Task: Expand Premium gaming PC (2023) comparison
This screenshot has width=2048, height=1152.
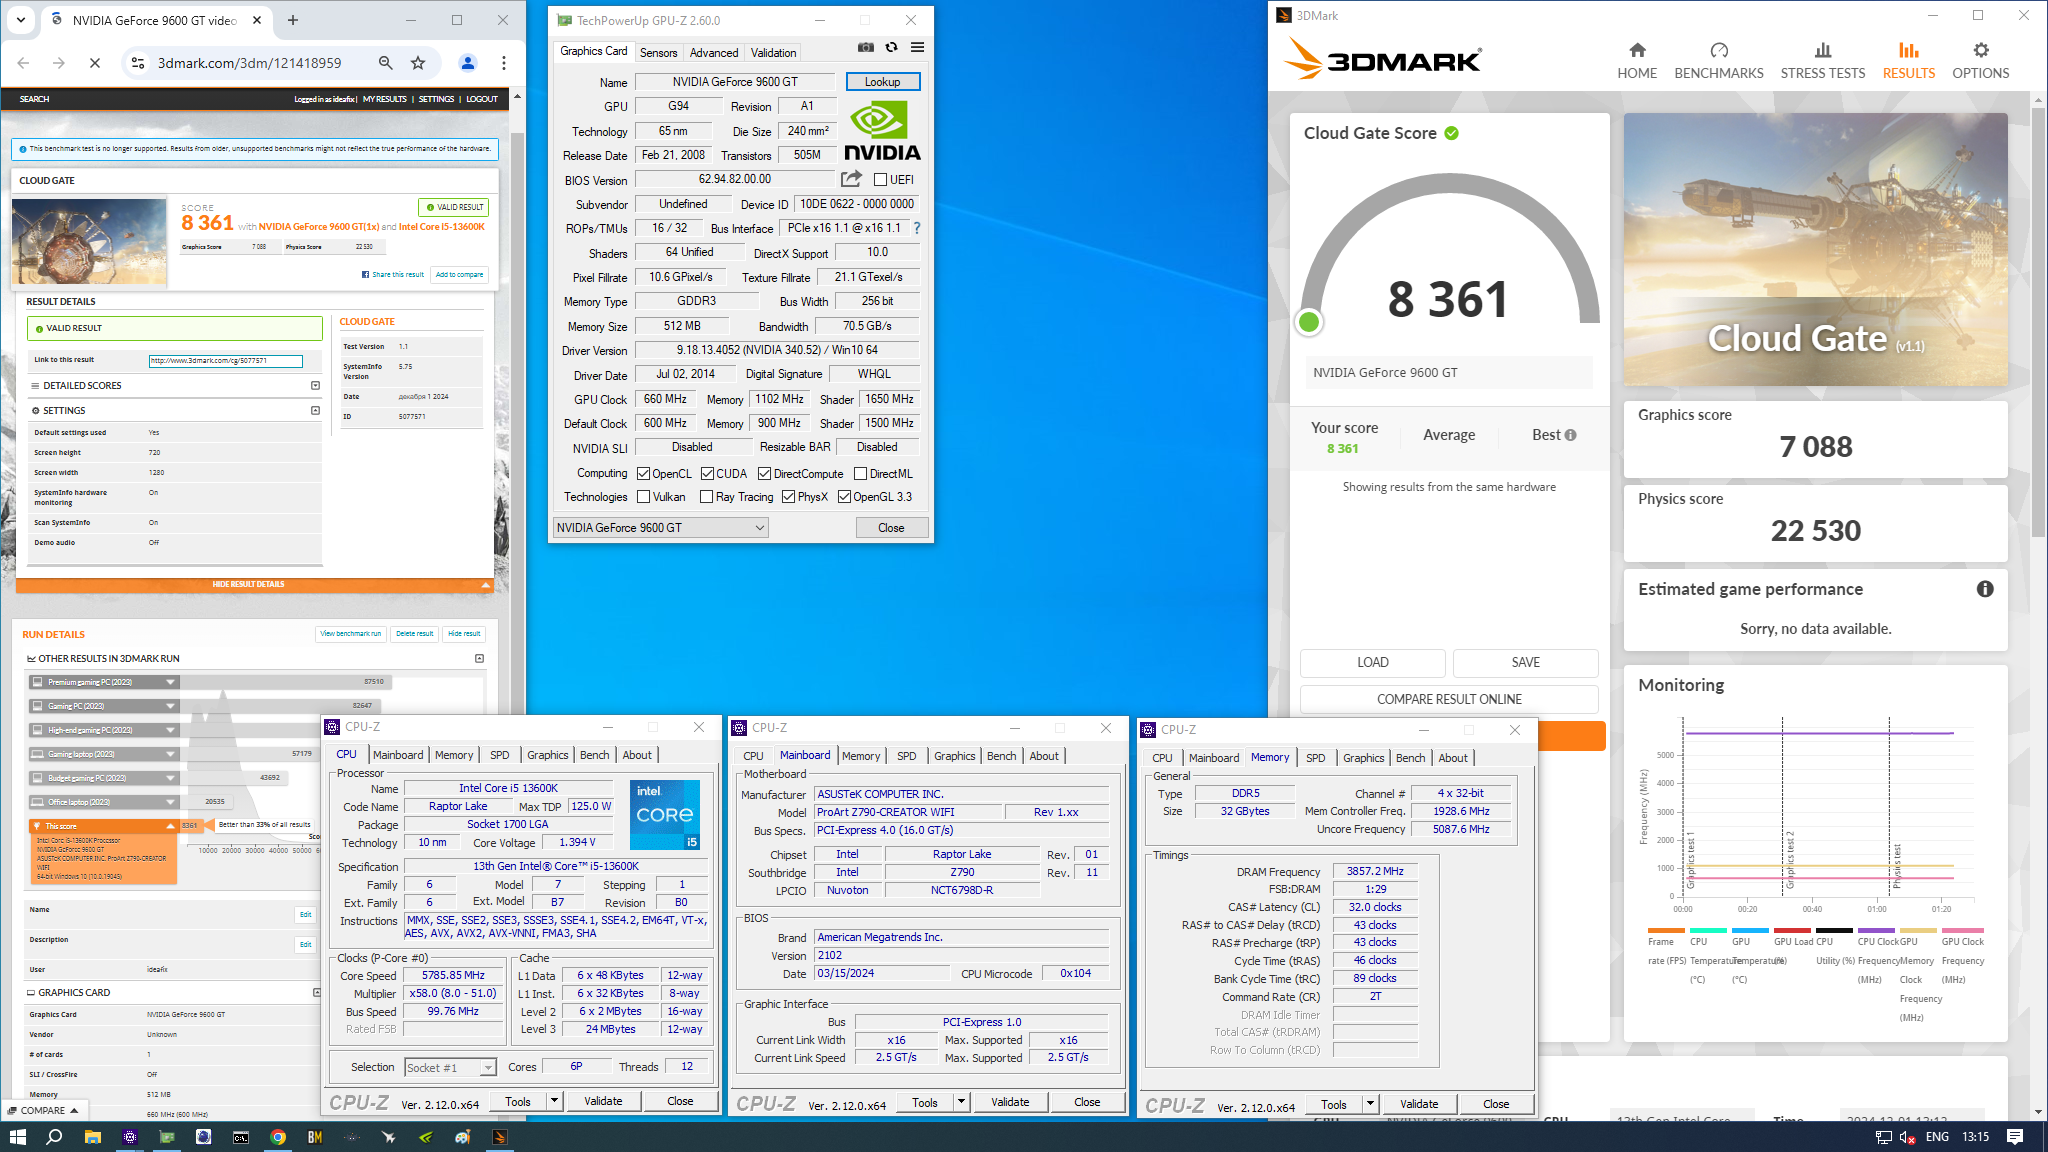Action: click(x=171, y=682)
